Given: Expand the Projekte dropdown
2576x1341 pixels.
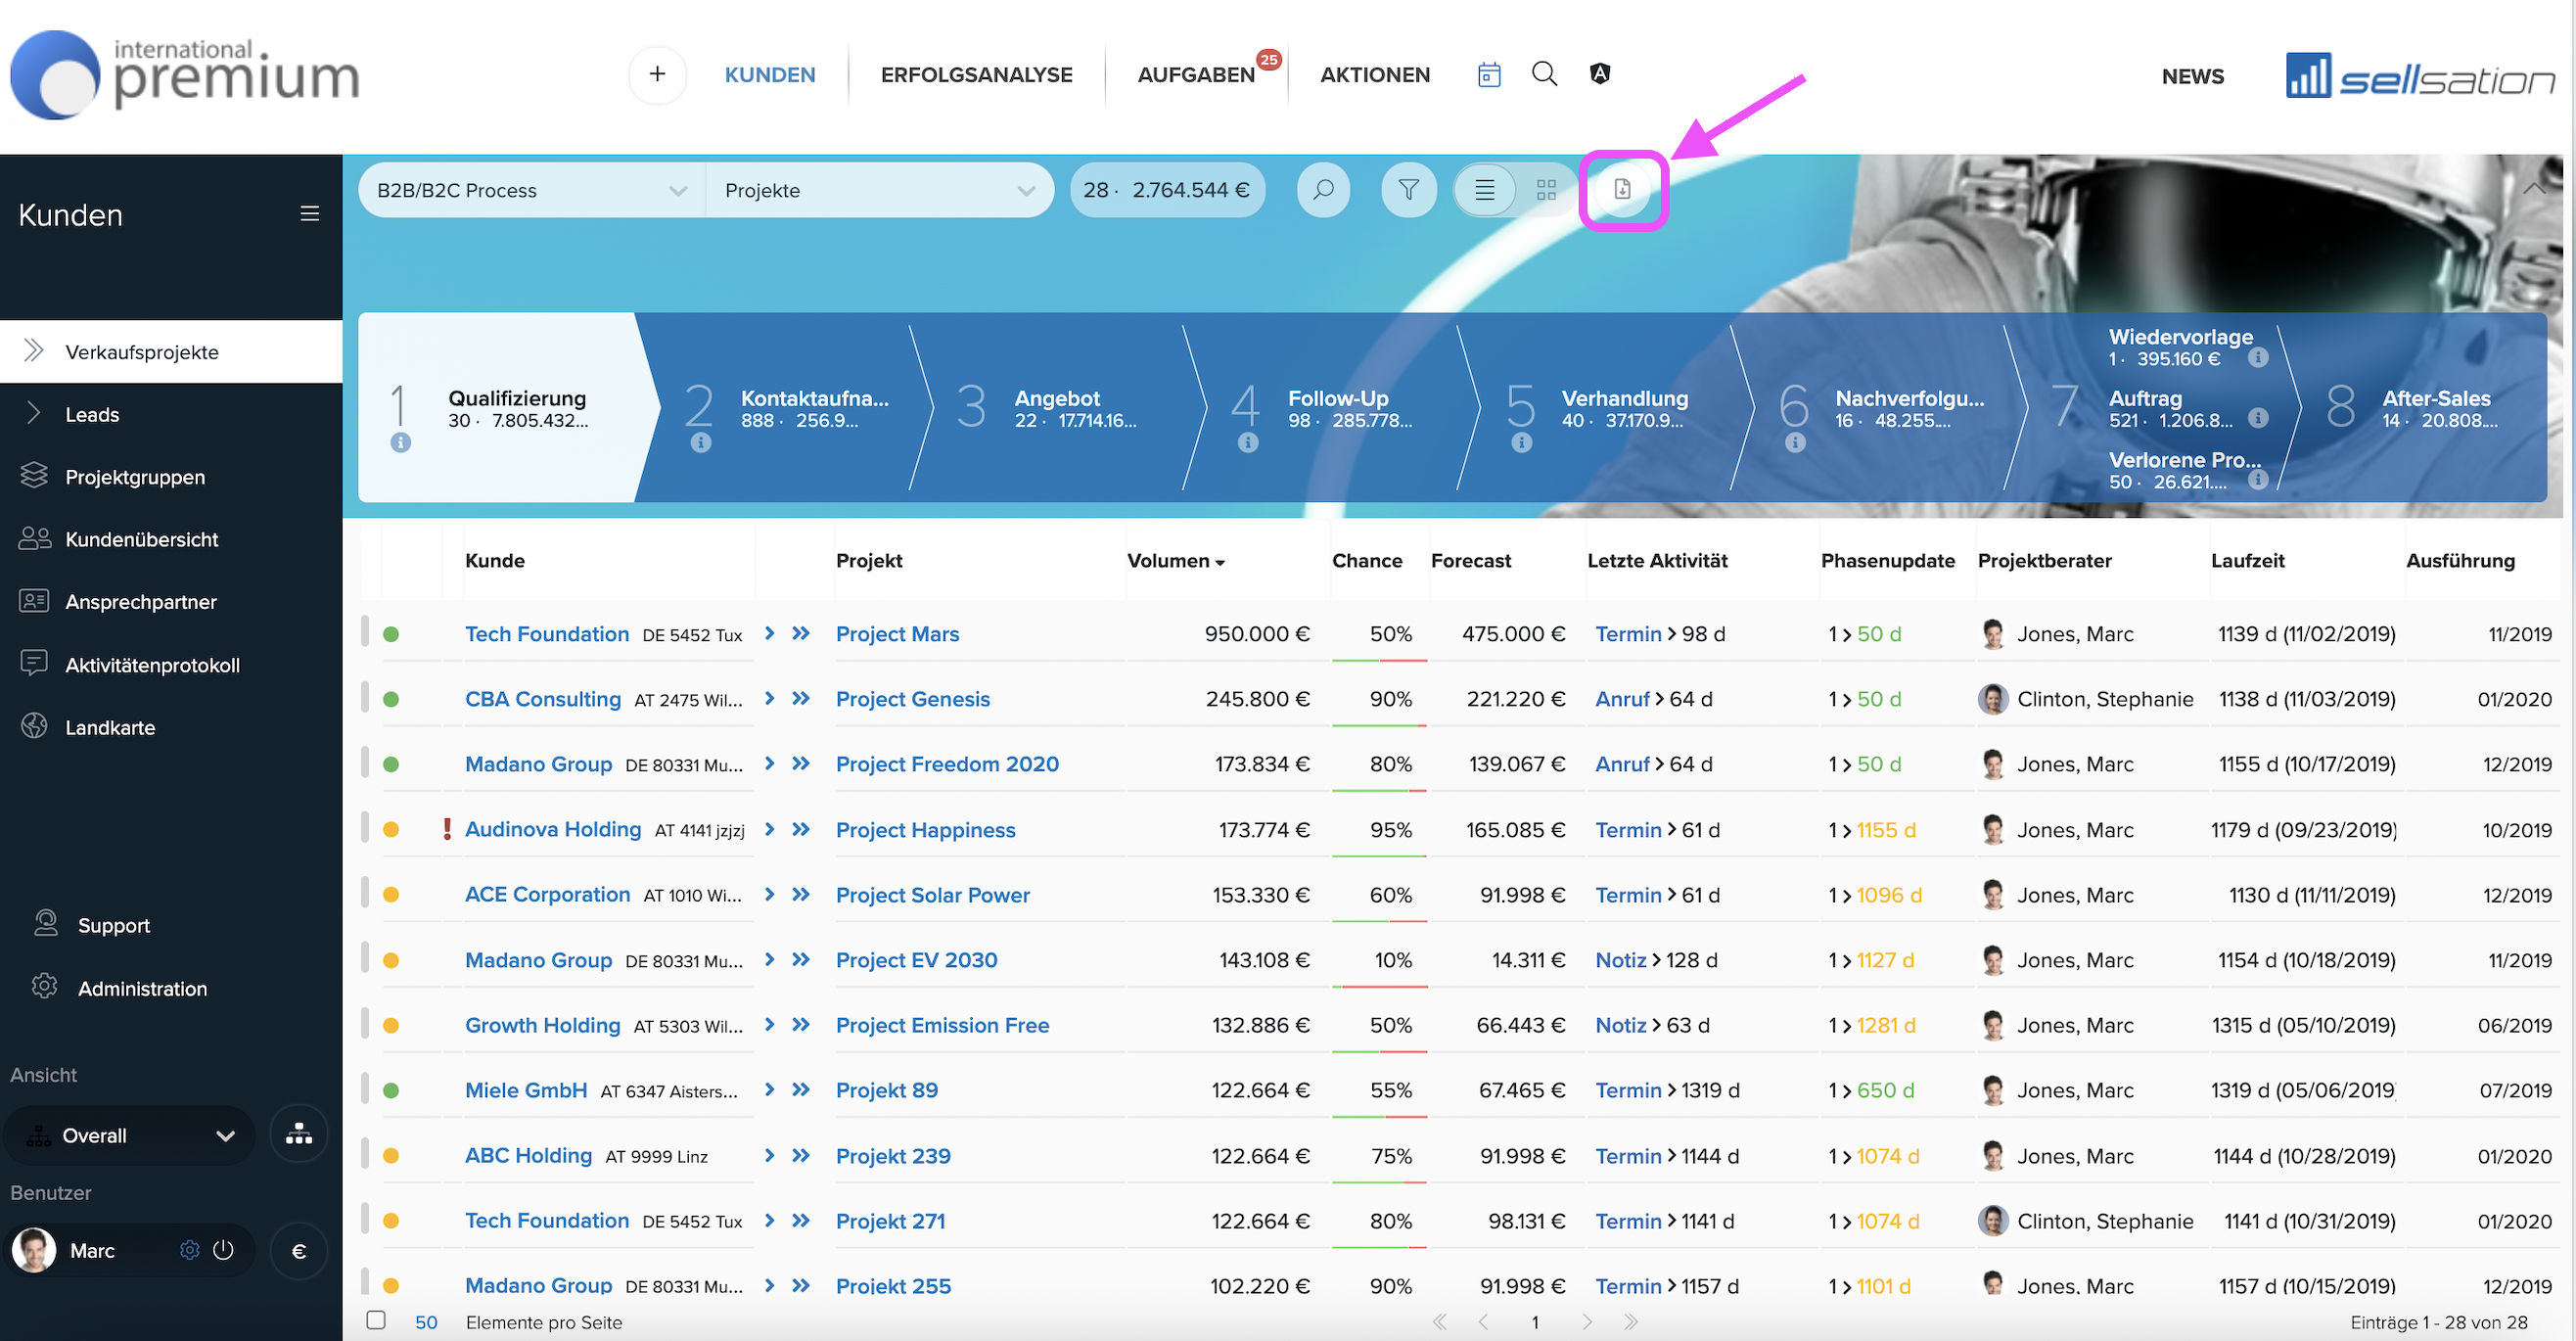Looking at the screenshot, I should tap(879, 190).
